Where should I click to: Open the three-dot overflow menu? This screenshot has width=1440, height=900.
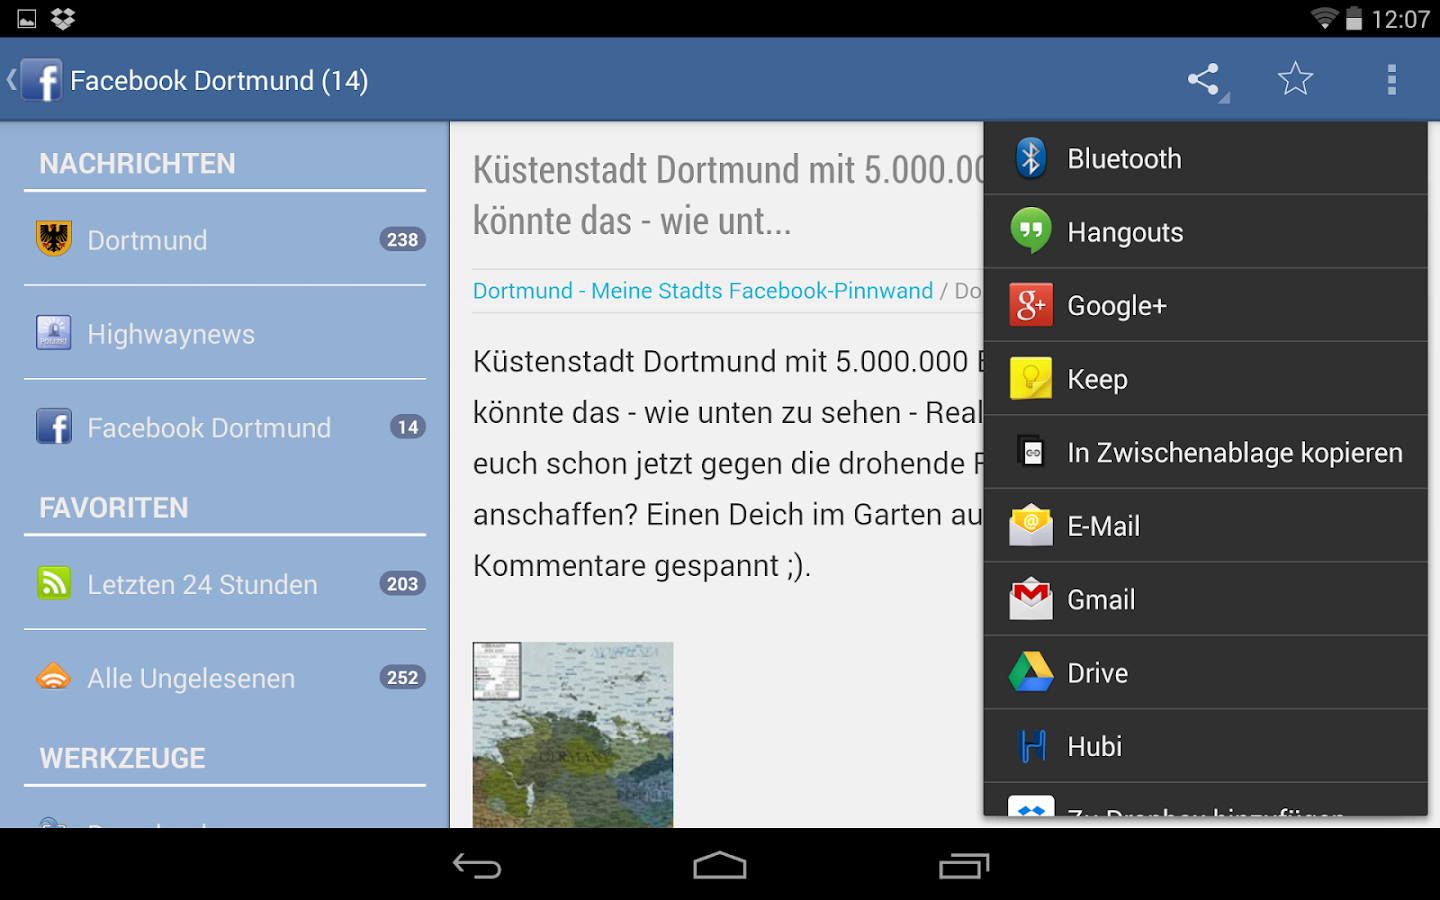[x=1391, y=80]
